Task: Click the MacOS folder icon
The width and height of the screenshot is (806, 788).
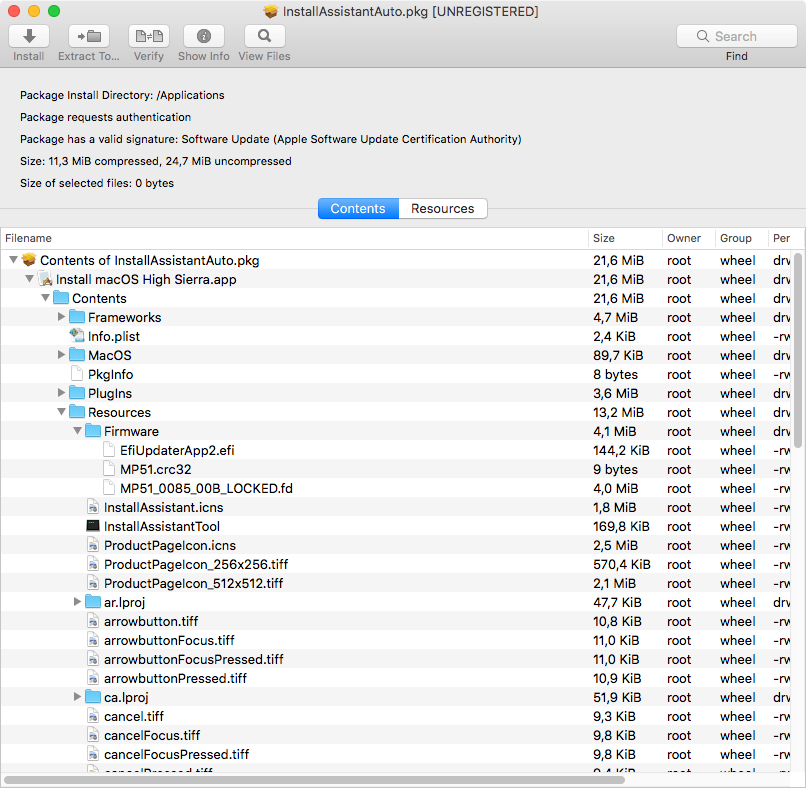Action: 77,355
